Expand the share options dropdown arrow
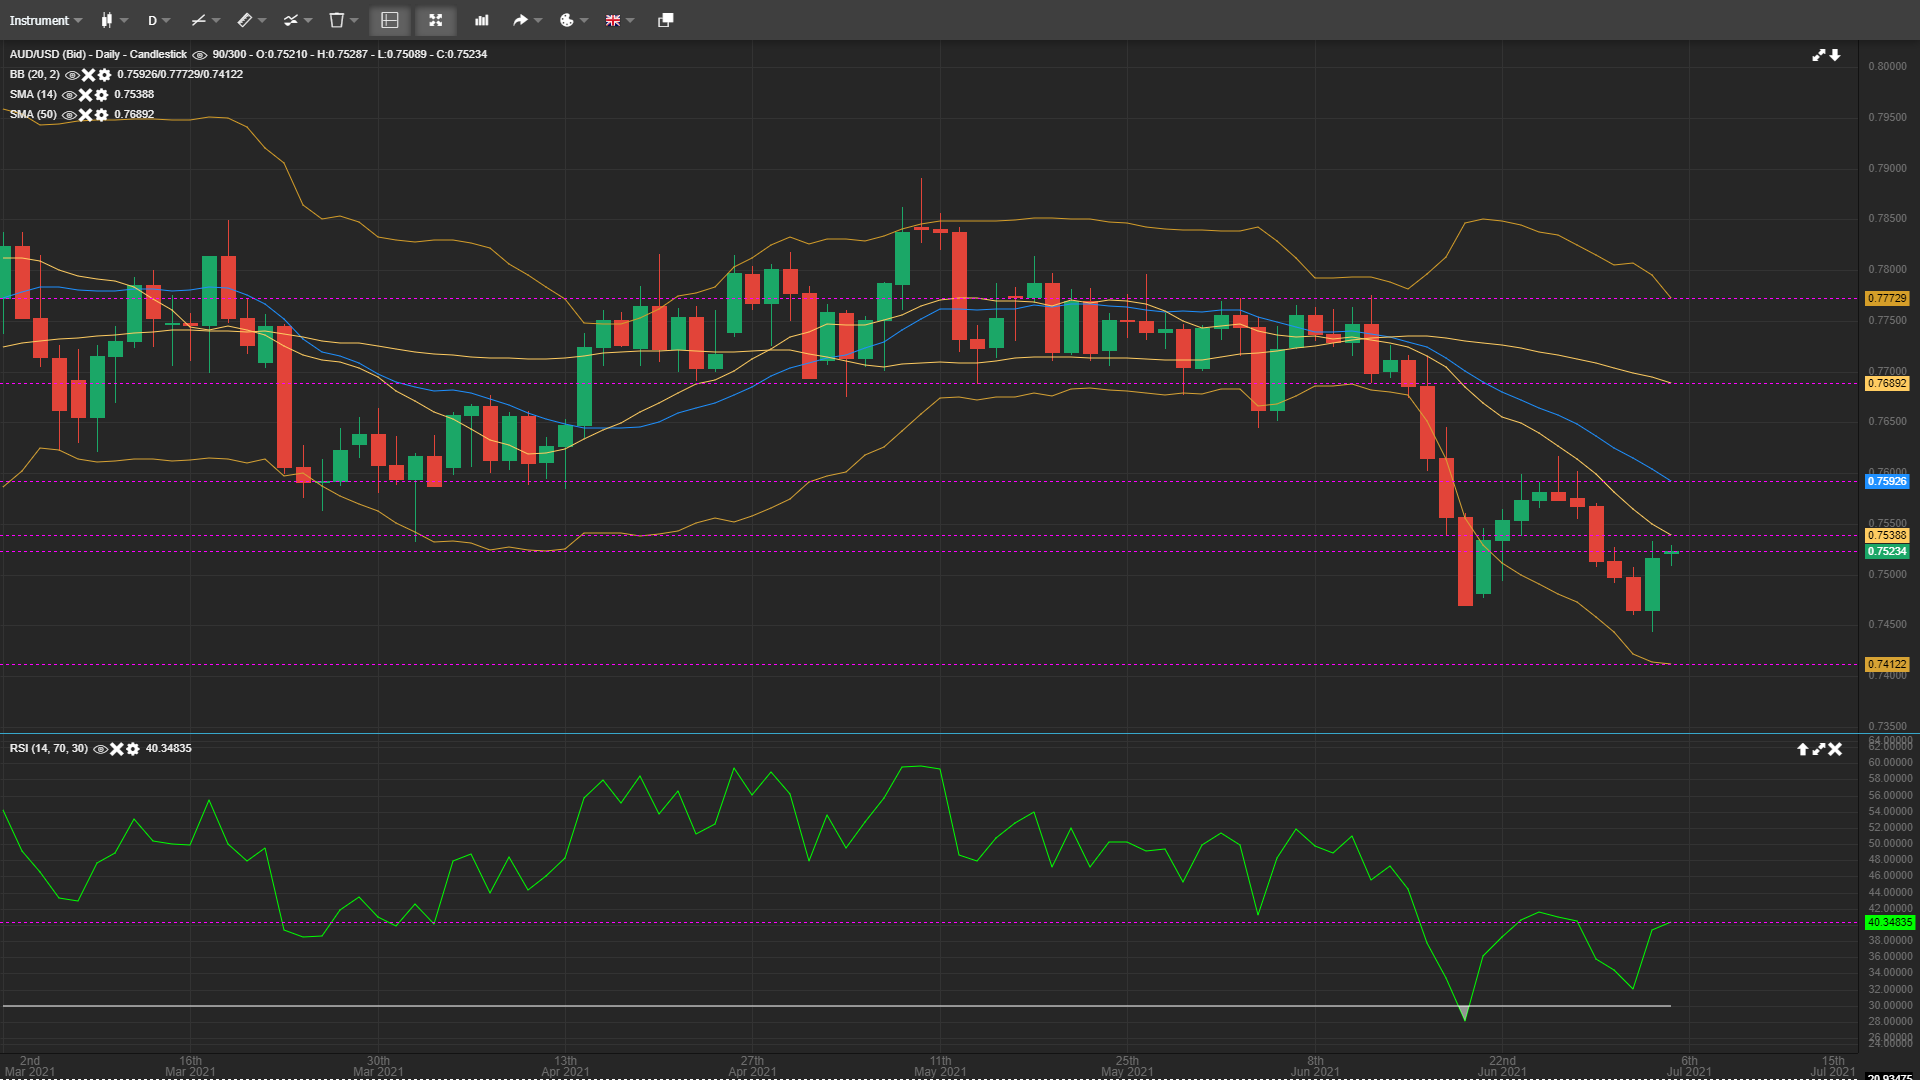This screenshot has height=1080, width=1920. (x=538, y=20)
